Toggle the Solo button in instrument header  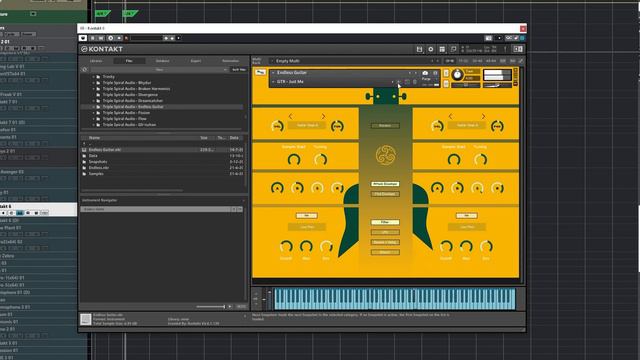446,73
